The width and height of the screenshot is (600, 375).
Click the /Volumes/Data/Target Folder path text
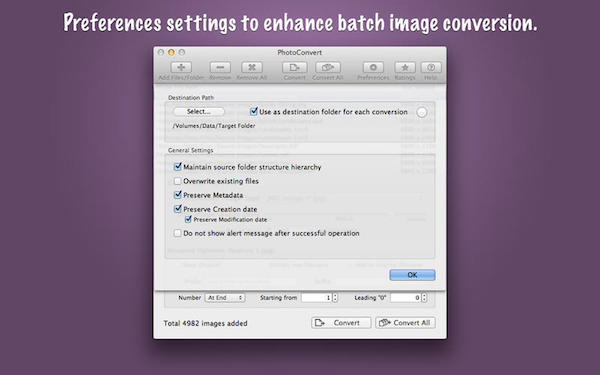coord(214,126)
